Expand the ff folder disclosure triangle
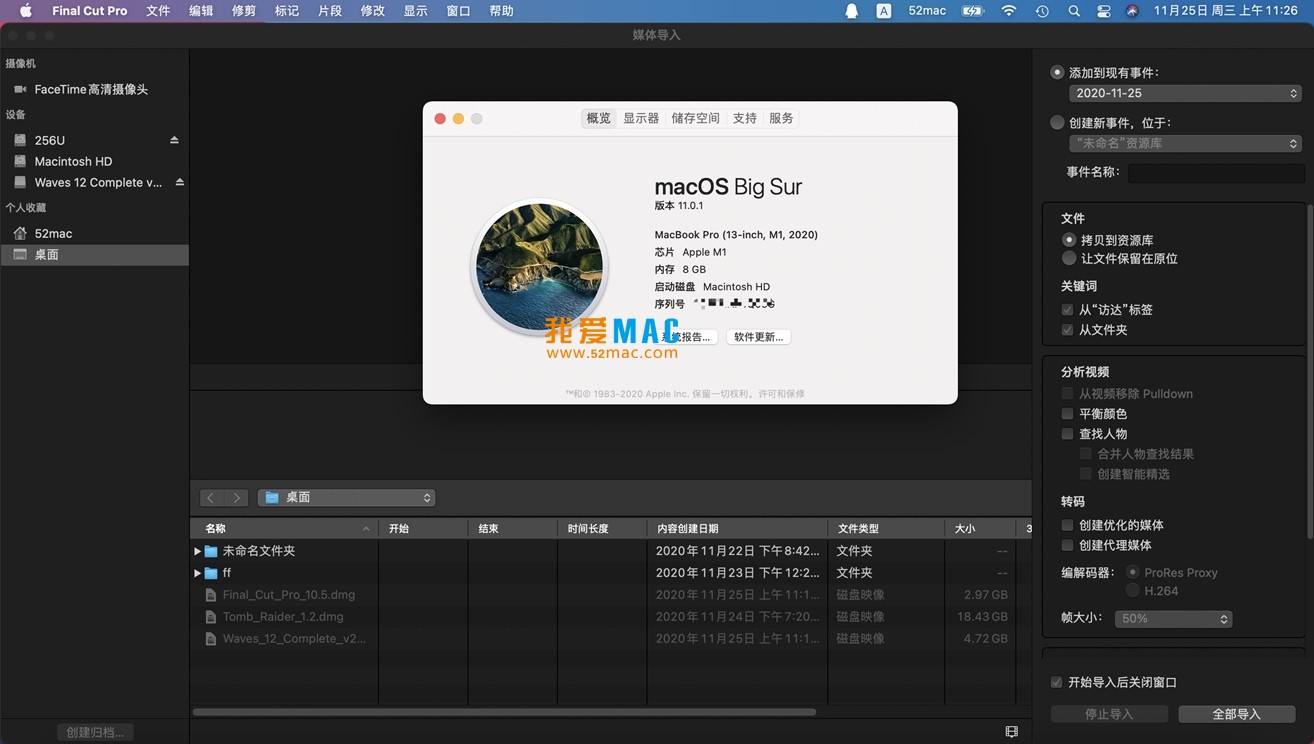Viewport: 1314px width, 744px height. tap(197, 573)
